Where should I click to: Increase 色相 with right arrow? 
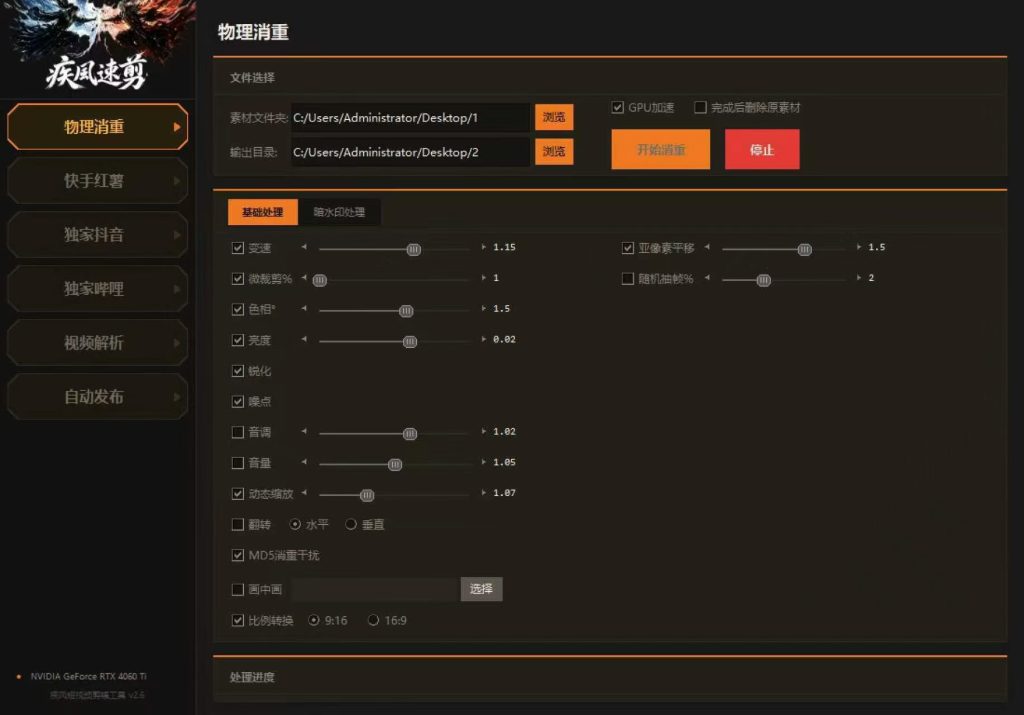pos(483,308)
